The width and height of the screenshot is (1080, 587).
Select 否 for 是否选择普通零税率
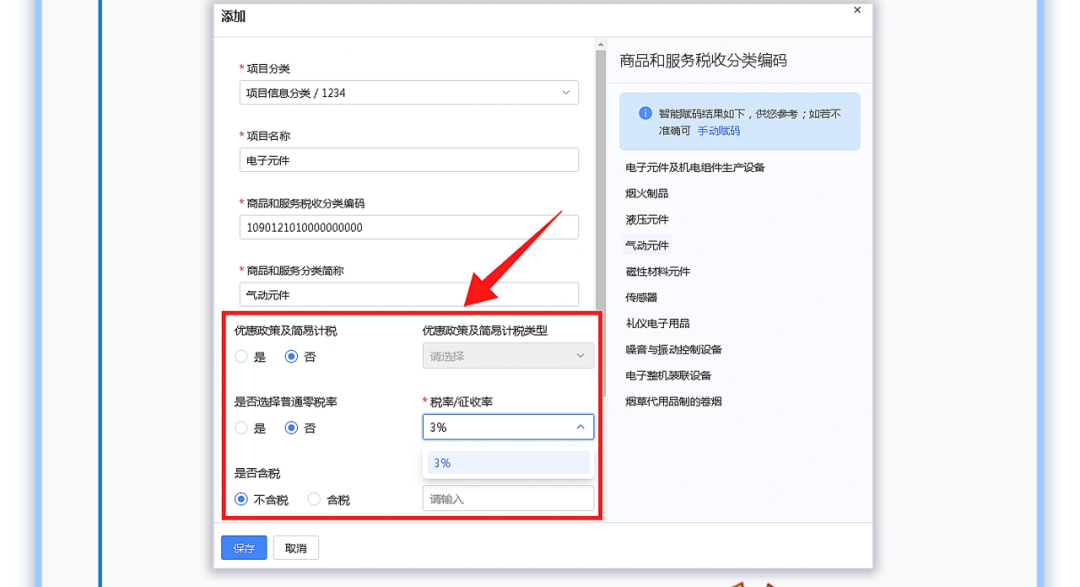(291, 428)
